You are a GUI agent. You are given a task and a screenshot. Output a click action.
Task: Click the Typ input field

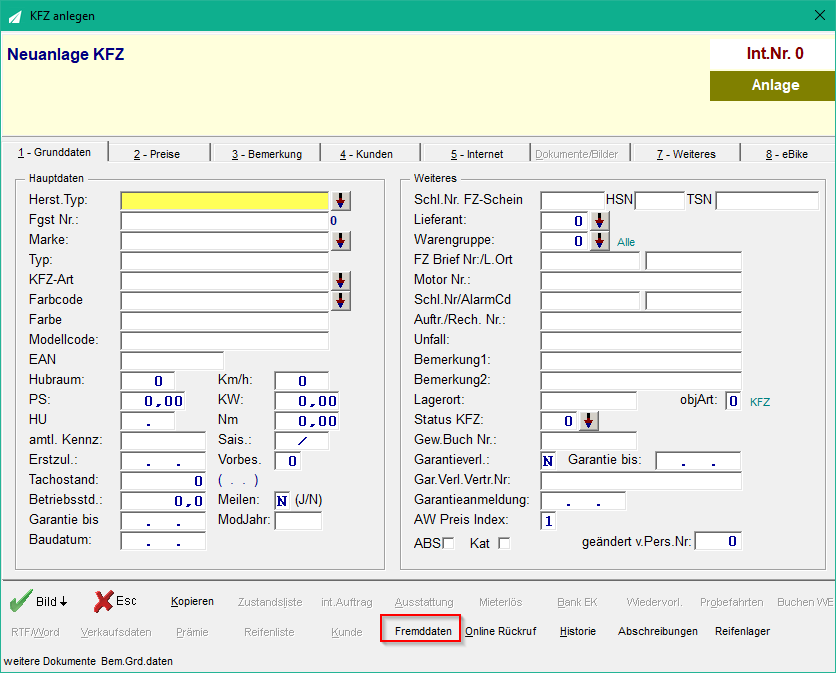224,261
